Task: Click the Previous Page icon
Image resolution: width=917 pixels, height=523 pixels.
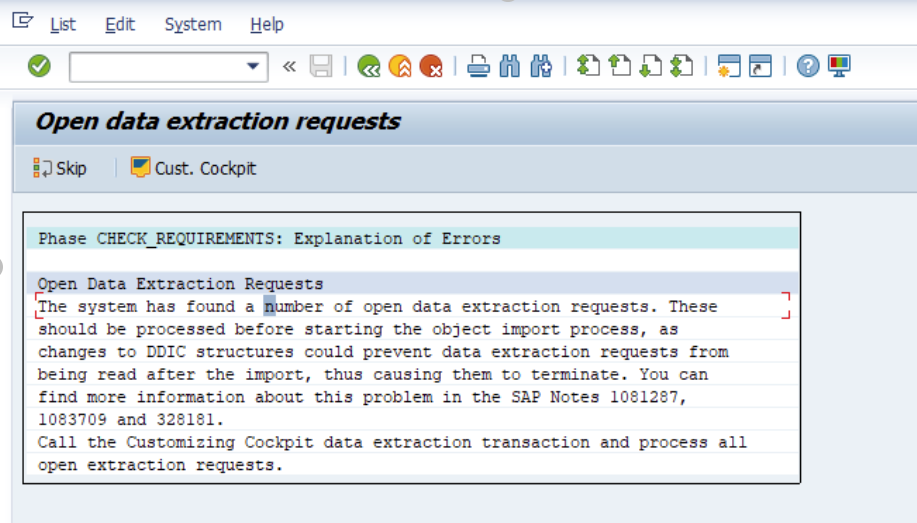Action: (619, 67)
